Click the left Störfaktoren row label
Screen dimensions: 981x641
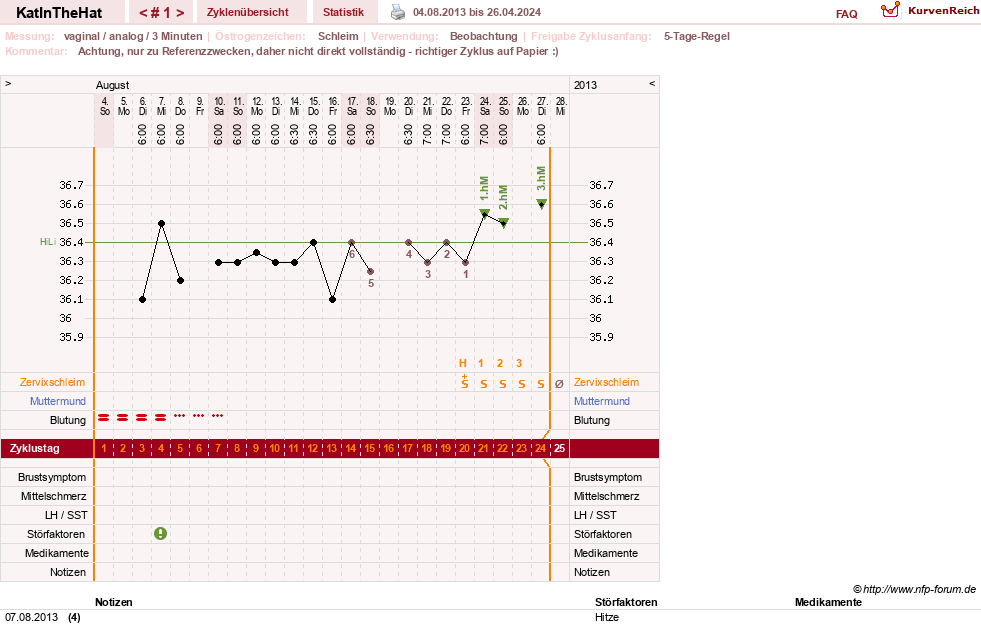coord(56,534)
